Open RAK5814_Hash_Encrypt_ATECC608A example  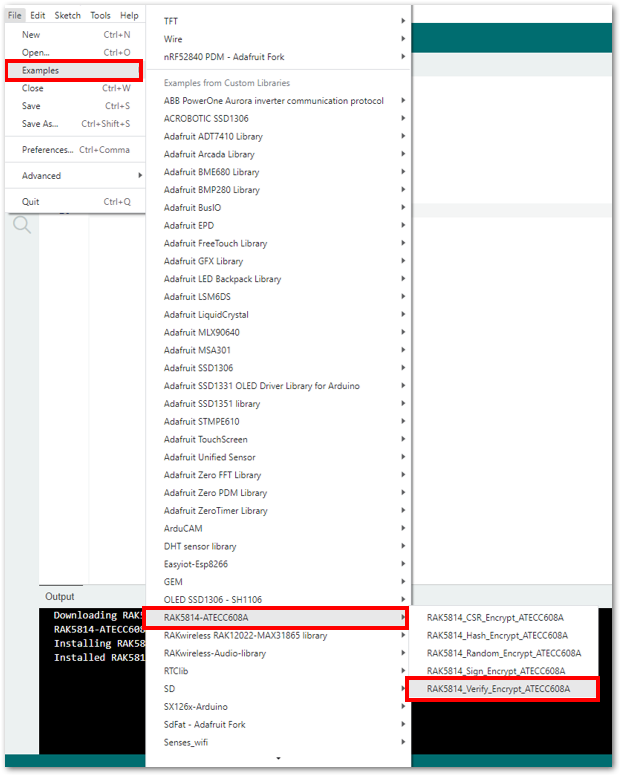(505, 635)
